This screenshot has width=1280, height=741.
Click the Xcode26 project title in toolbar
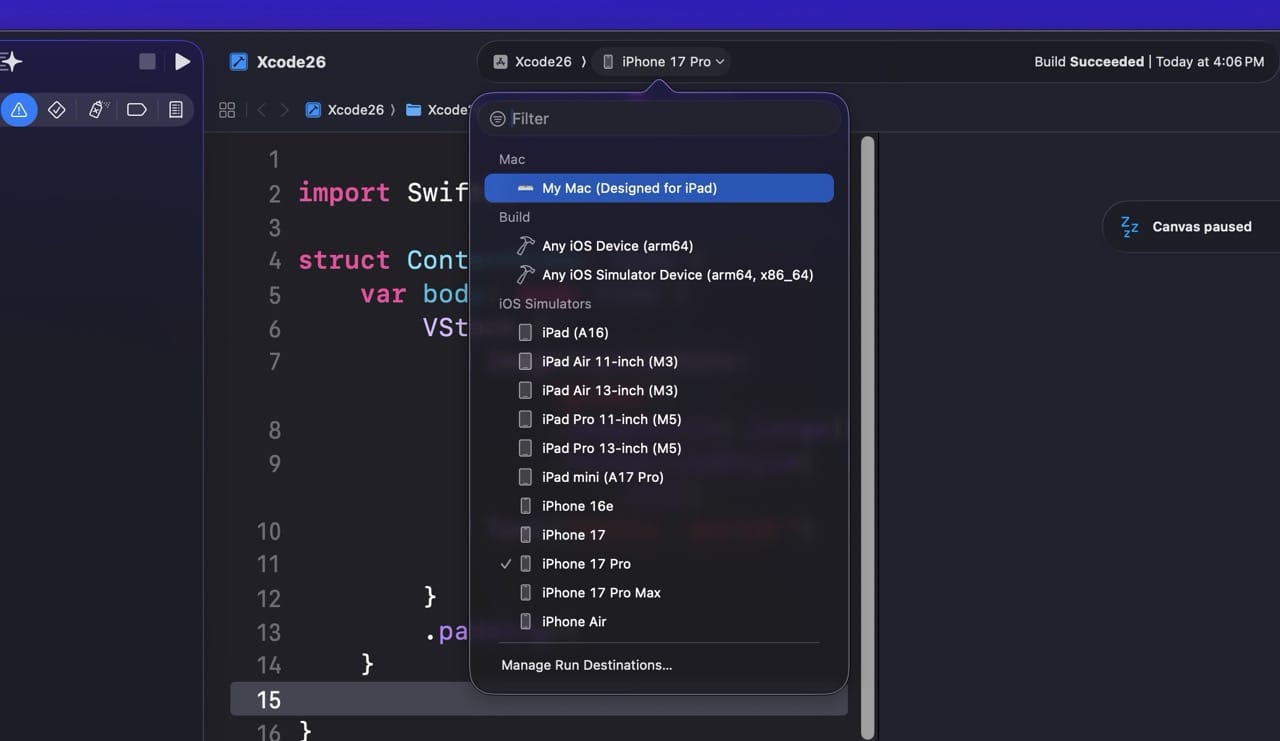click(291, 62)
